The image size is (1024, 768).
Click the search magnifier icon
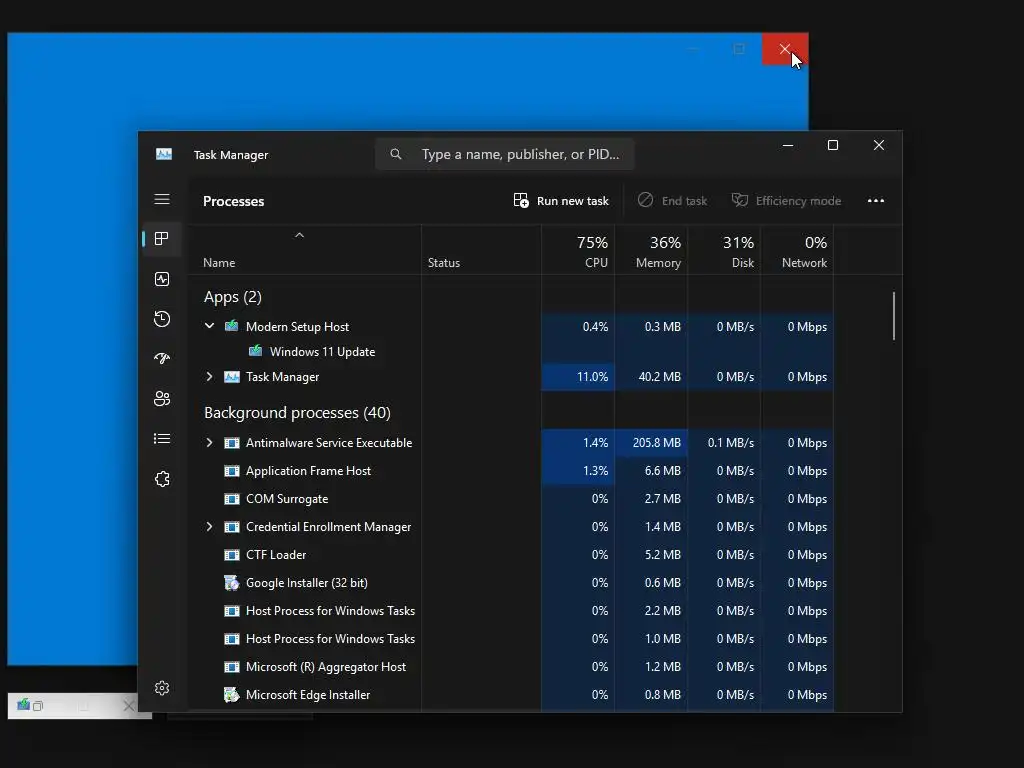(396, 154)
